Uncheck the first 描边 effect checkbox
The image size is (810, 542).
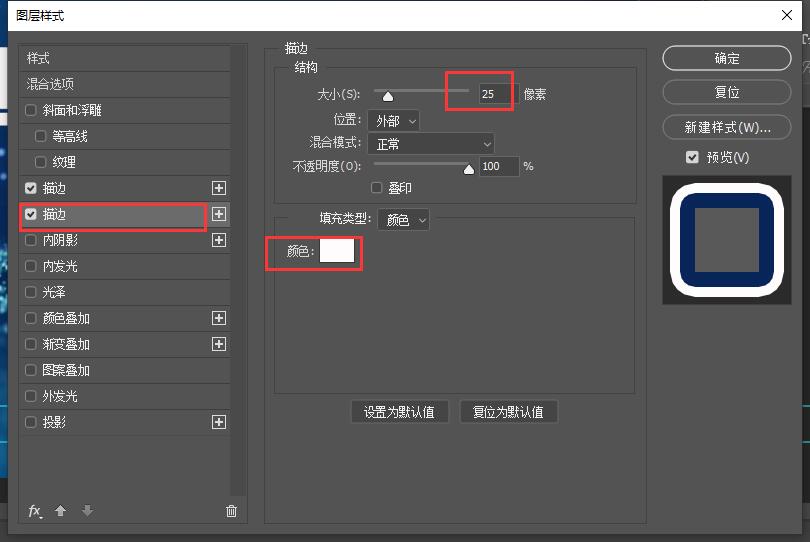pyautogui.click(x=31, y=188)
